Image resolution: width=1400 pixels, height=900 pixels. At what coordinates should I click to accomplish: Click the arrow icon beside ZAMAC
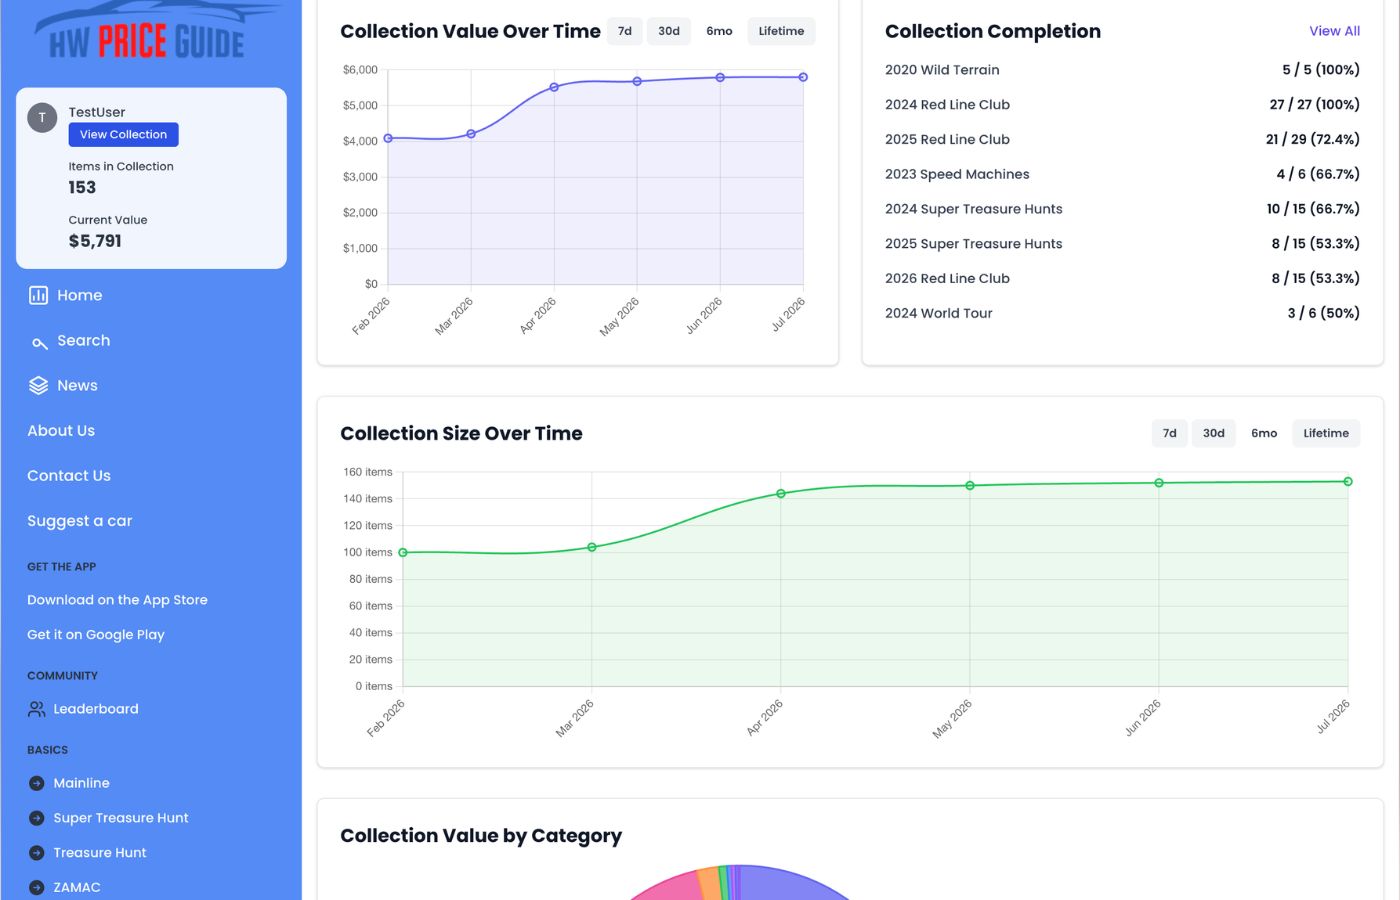pos(37,887)
